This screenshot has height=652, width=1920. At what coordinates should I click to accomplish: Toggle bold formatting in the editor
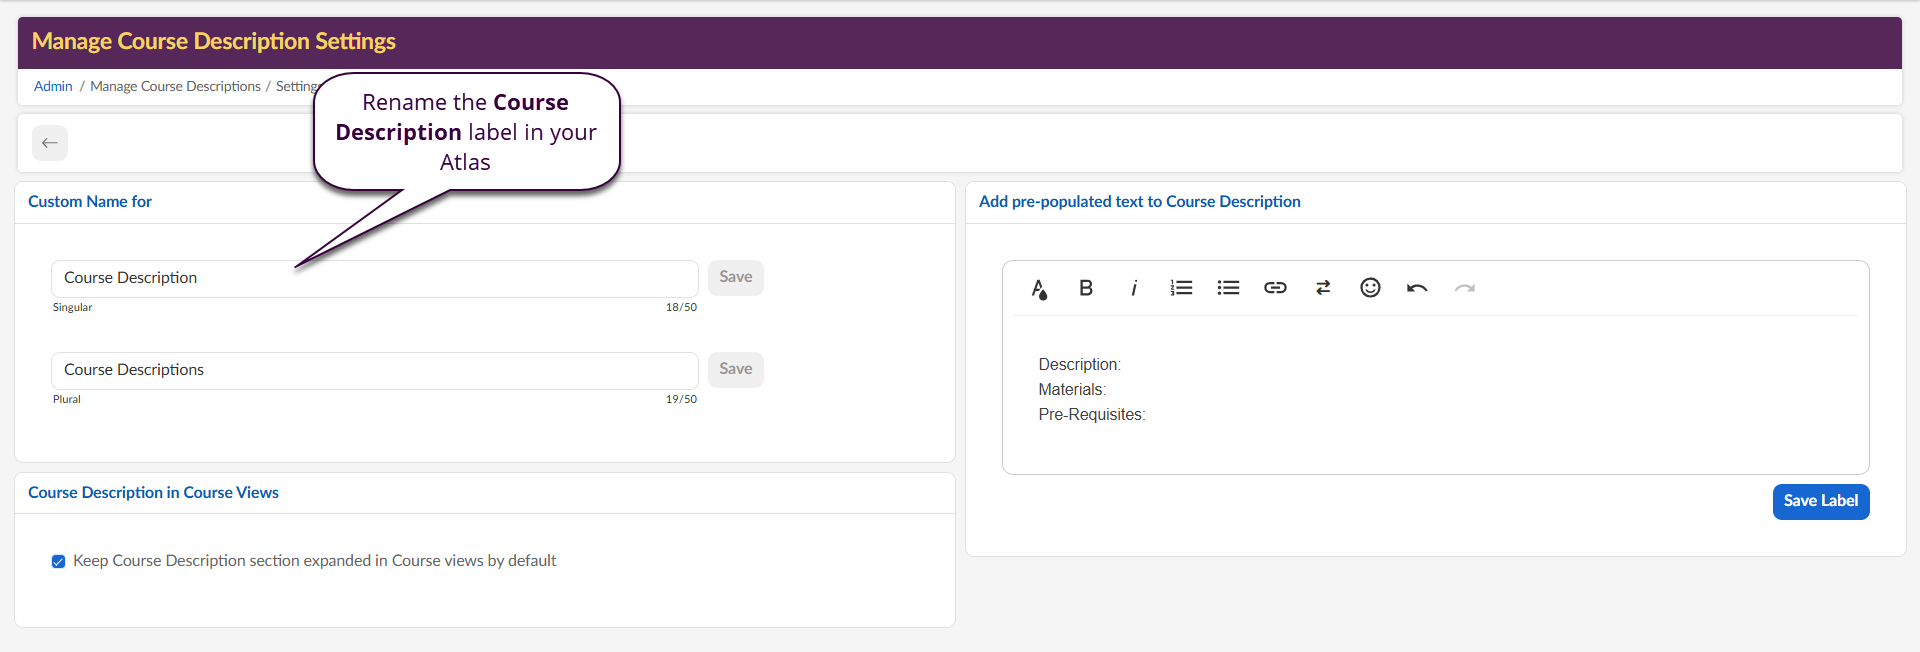pyautogui.click(x=1086, y=288)
